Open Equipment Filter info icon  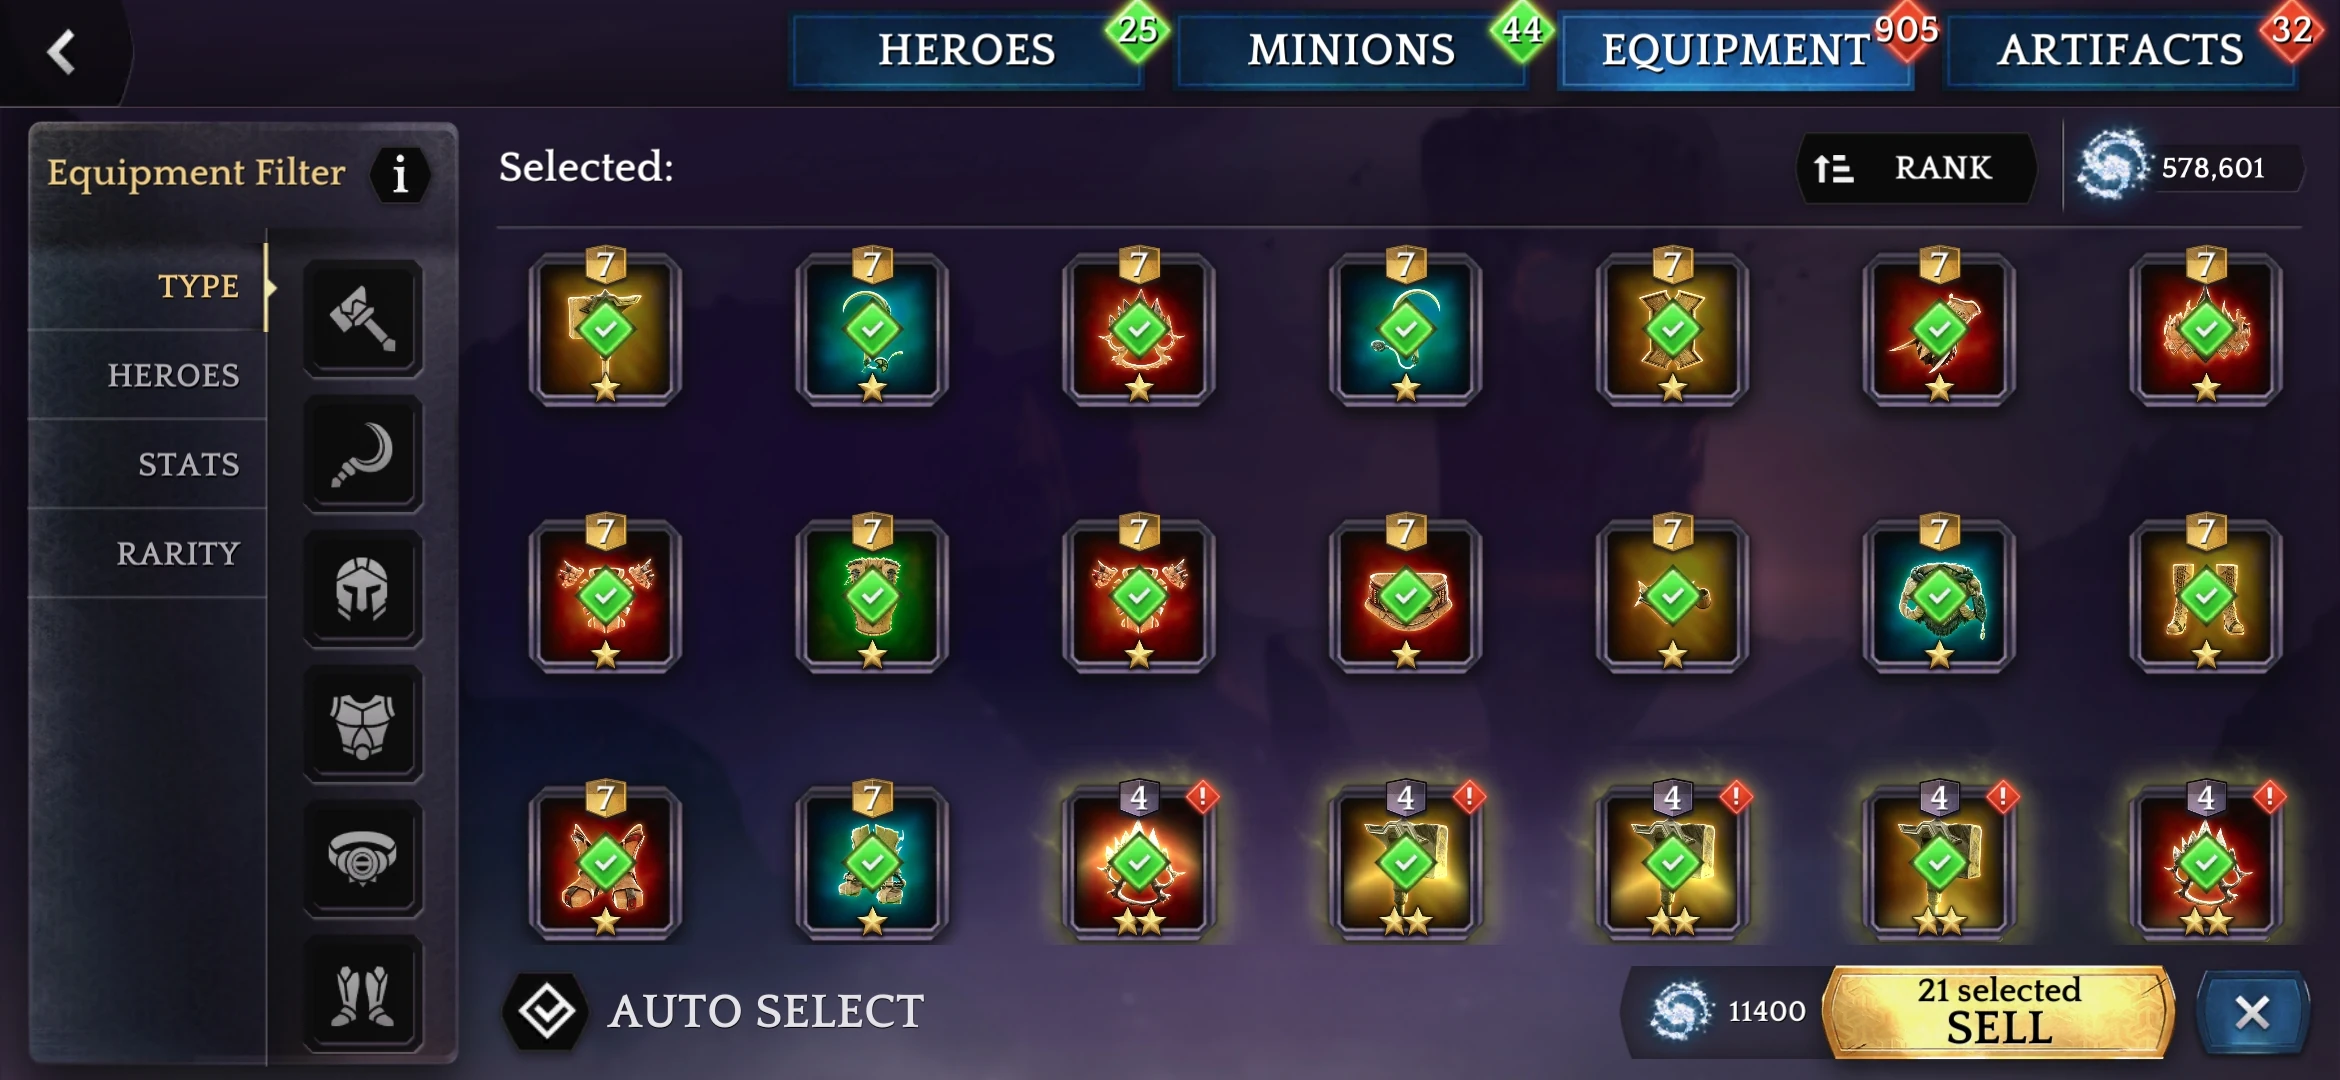tap(400, 175)
